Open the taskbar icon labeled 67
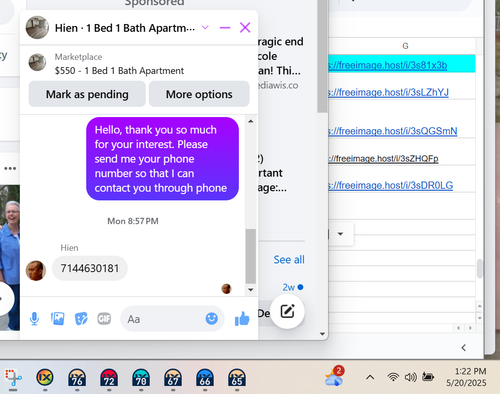500x394 pixels. coord(173,378)
